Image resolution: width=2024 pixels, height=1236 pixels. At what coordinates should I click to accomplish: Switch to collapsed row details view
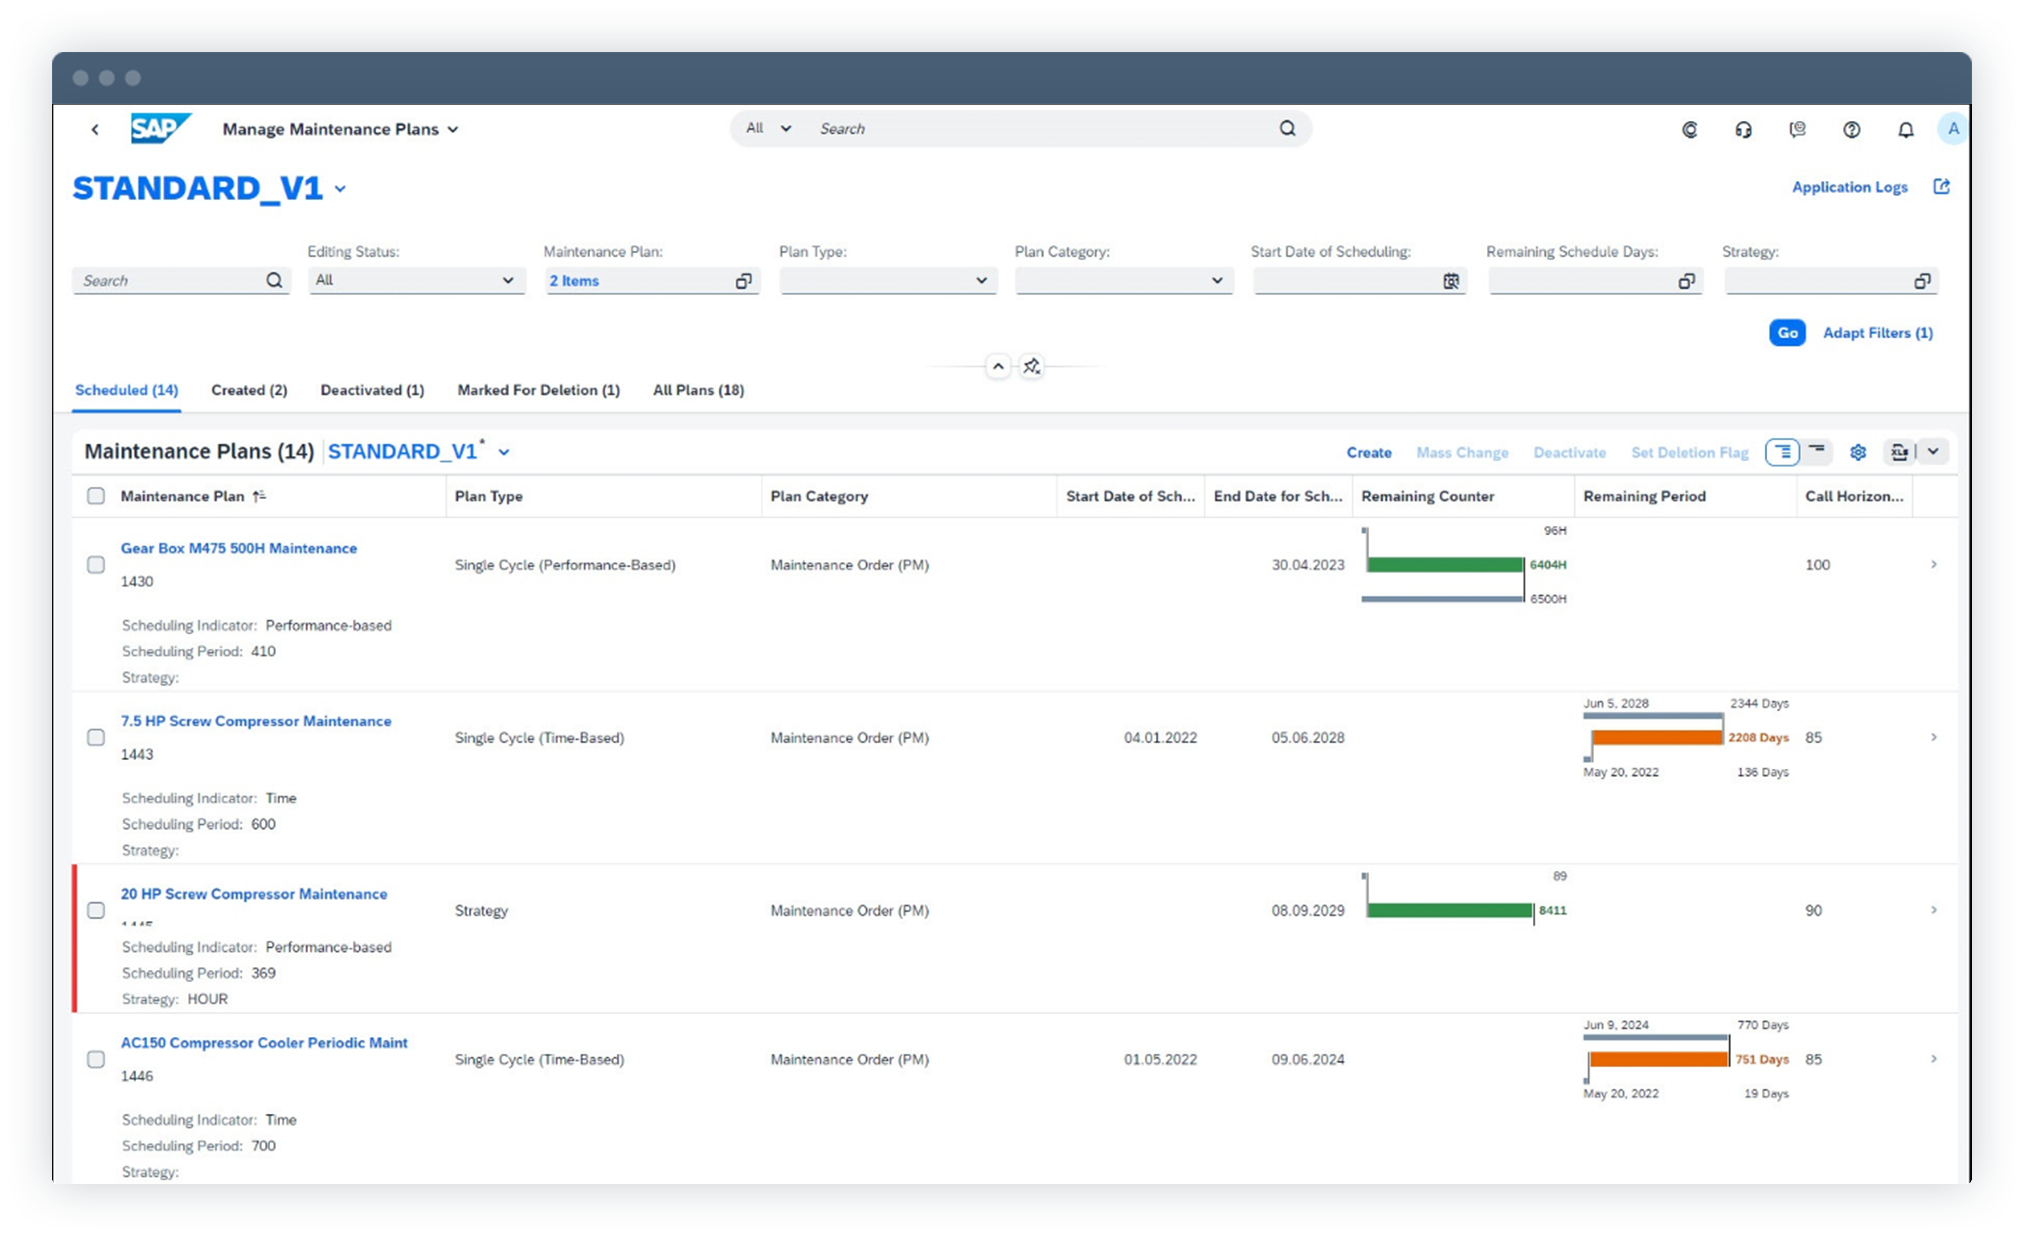pyautogui.click(x=1816, y=452)
